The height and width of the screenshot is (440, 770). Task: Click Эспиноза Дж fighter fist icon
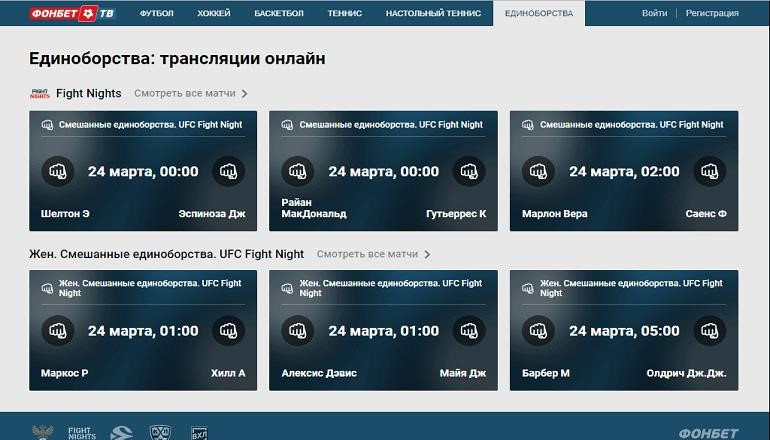tap(228, 171)
